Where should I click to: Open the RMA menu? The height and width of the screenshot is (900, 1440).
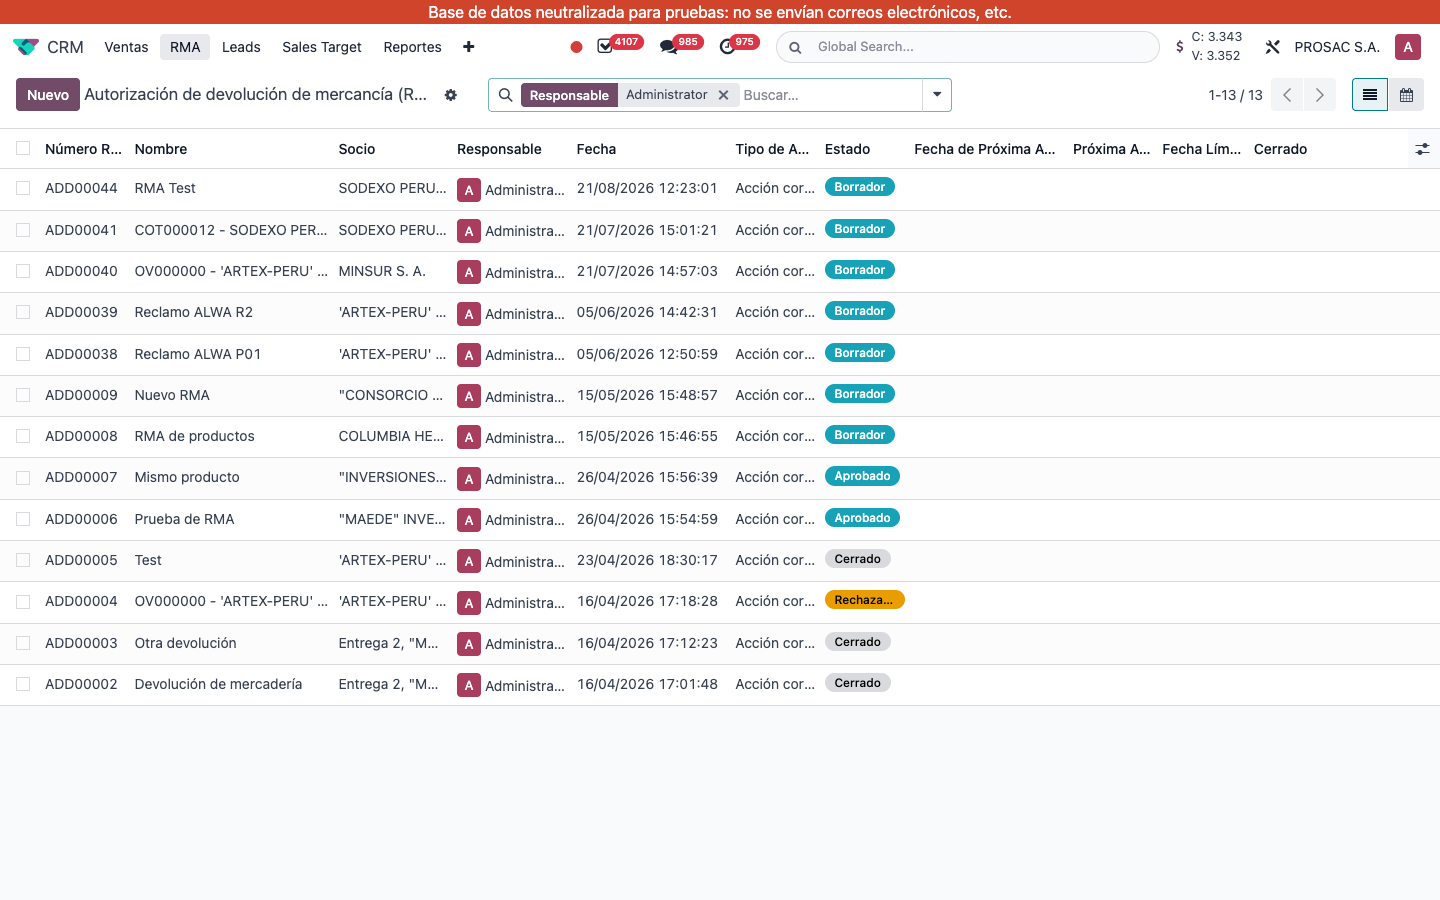pos(185,47)
